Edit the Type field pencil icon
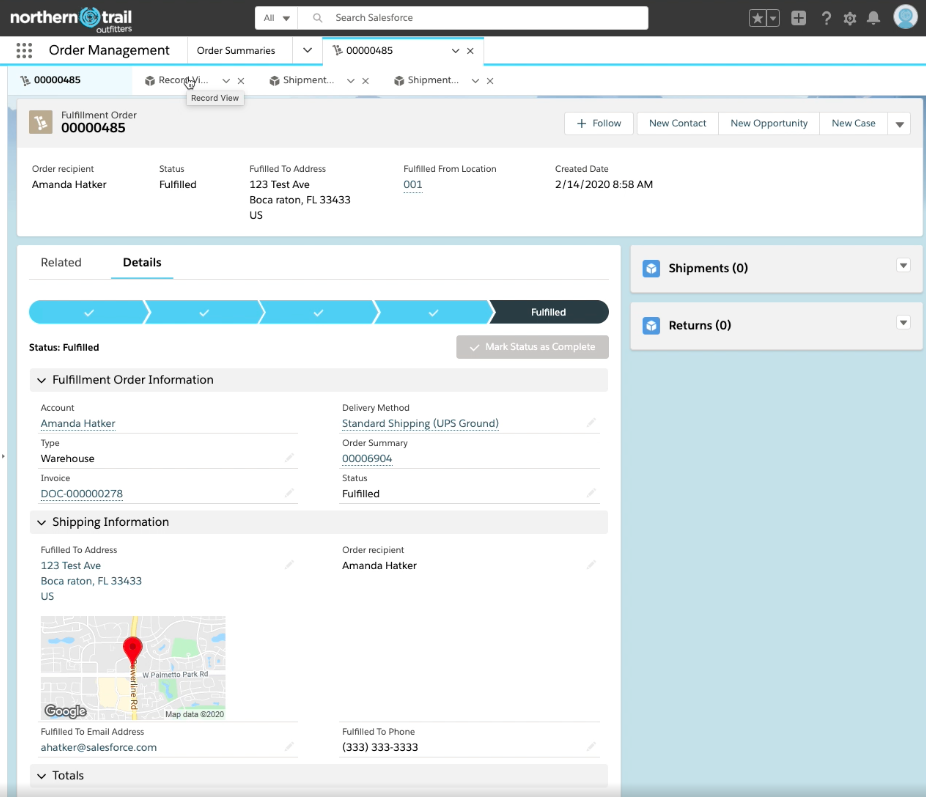Image resolution: width=926 pixels, height=797 pixels. tap(289, 458)
